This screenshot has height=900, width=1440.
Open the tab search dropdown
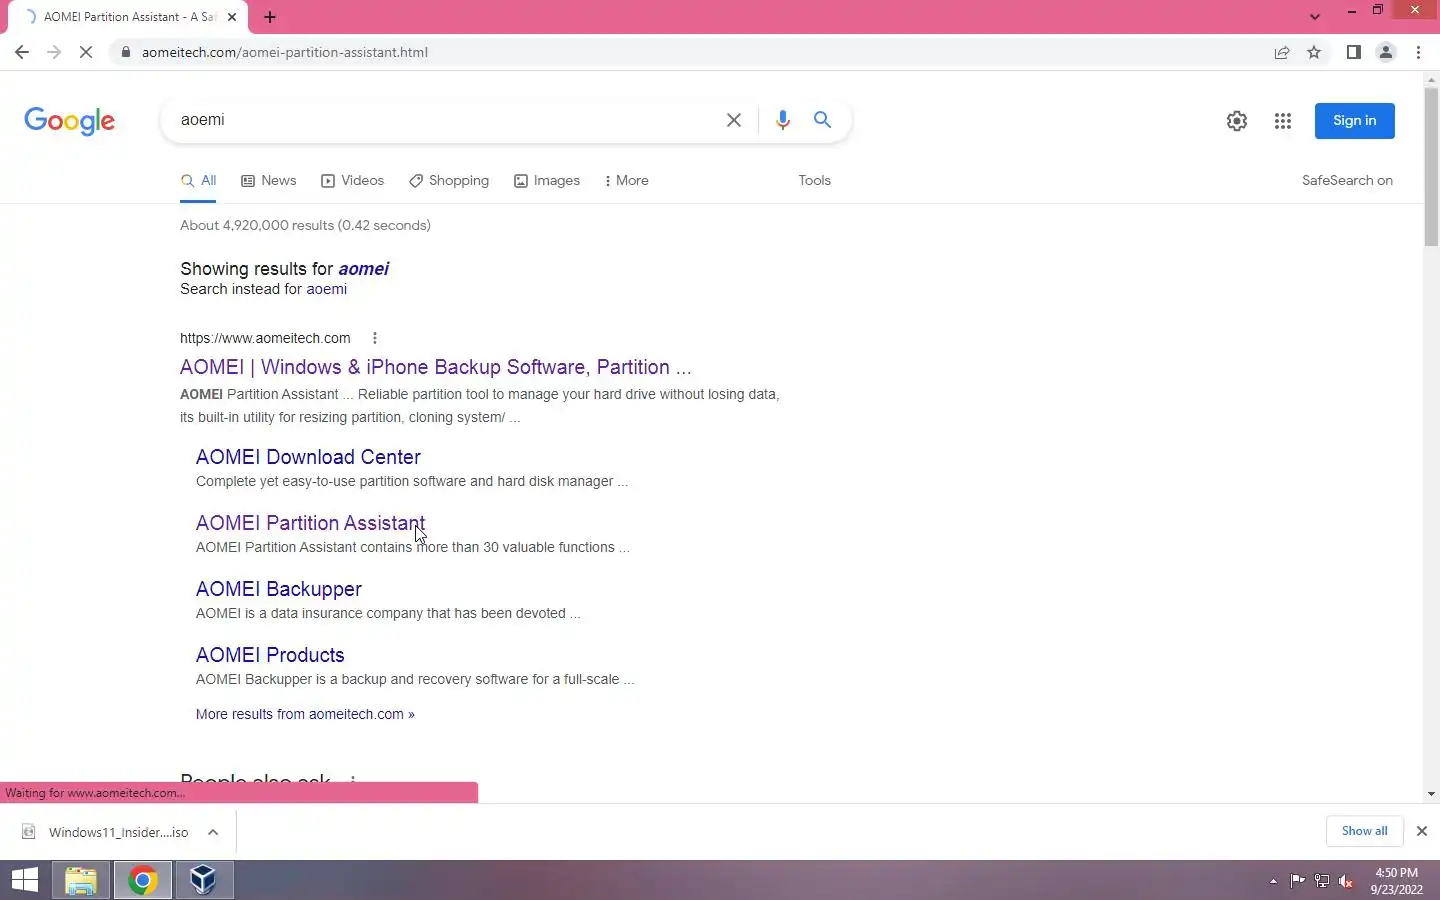[x=1315, y=16]
